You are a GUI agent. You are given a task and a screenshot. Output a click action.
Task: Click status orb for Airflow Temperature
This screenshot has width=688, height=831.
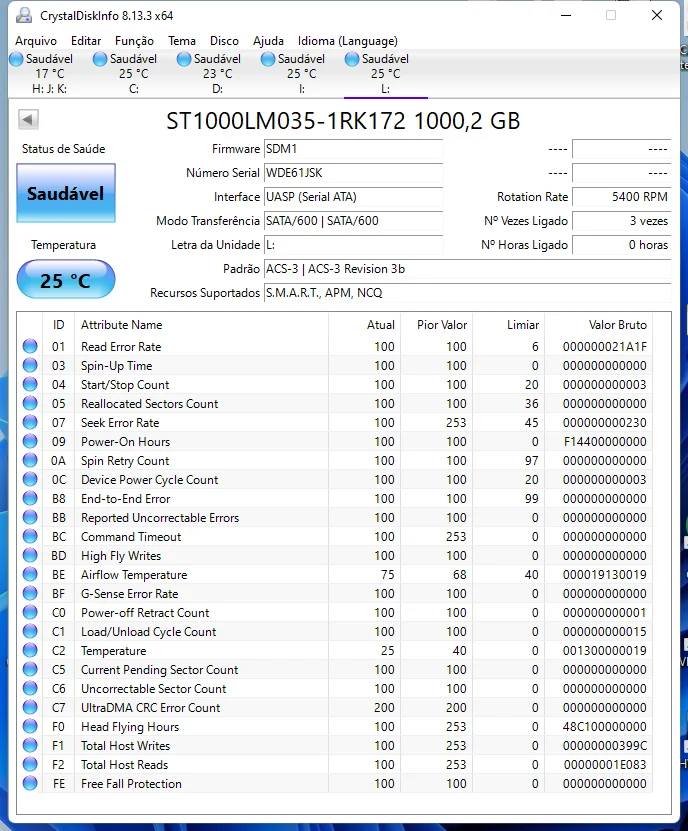click(x=30, y=574)
